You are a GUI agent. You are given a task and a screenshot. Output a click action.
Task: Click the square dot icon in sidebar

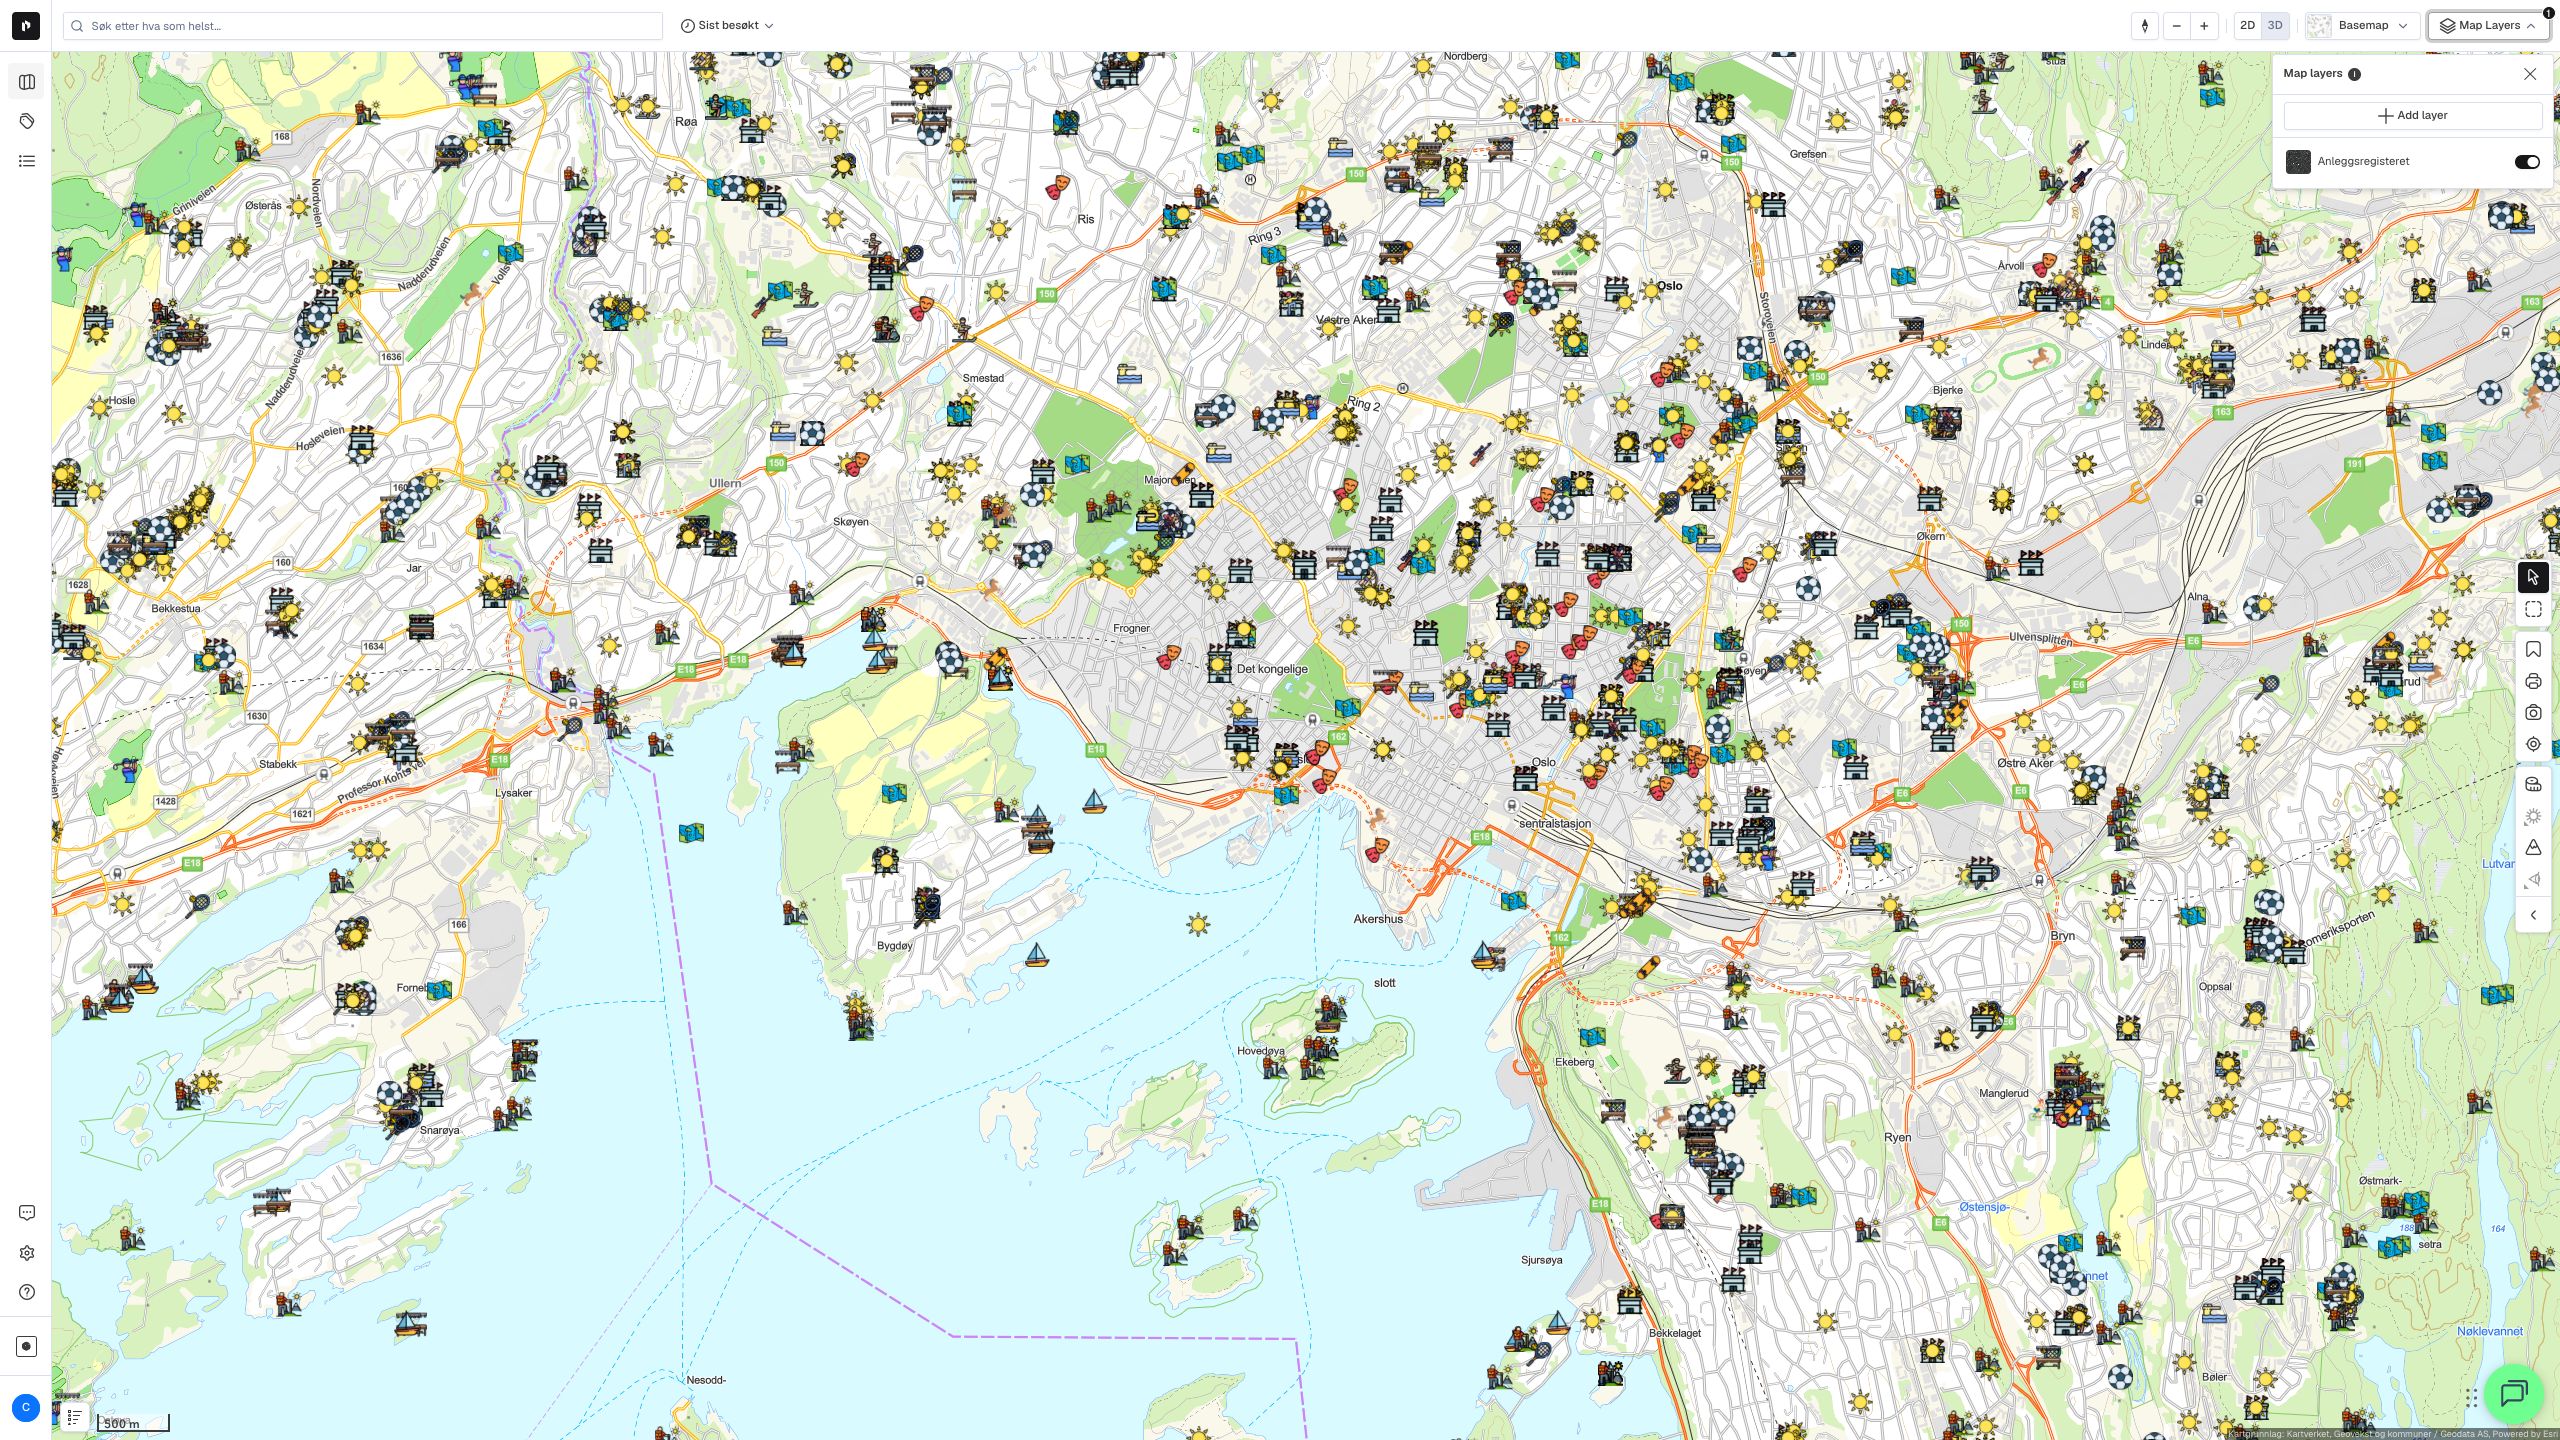click(27, 1346)
